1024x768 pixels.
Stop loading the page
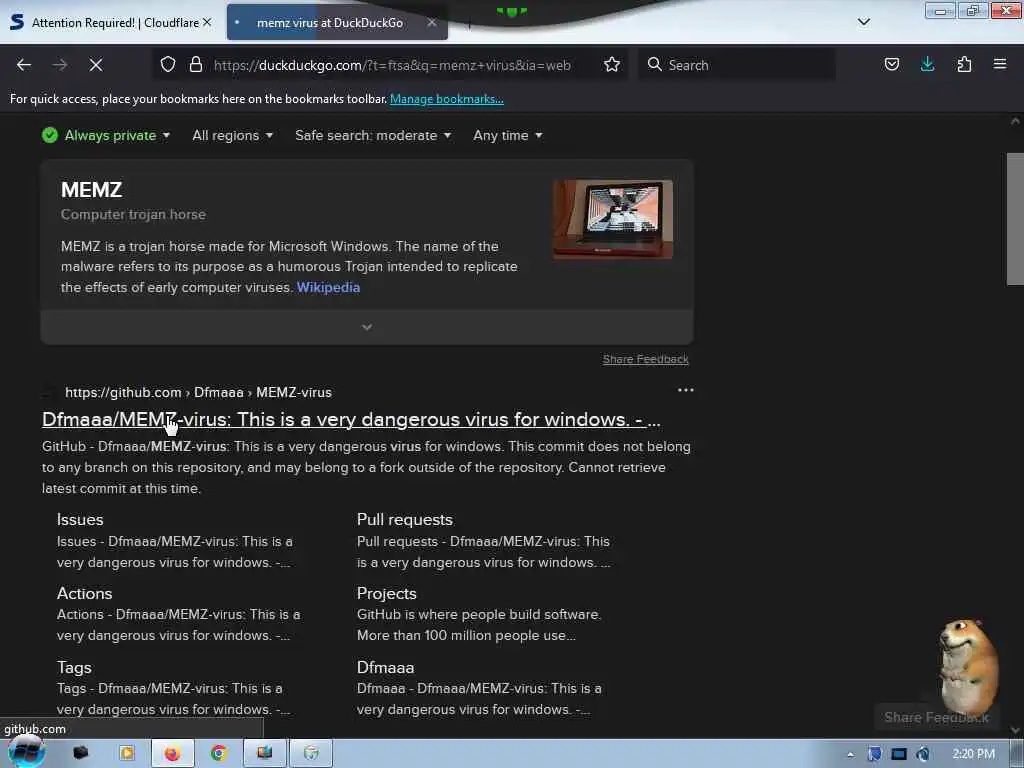click(95, 65)
